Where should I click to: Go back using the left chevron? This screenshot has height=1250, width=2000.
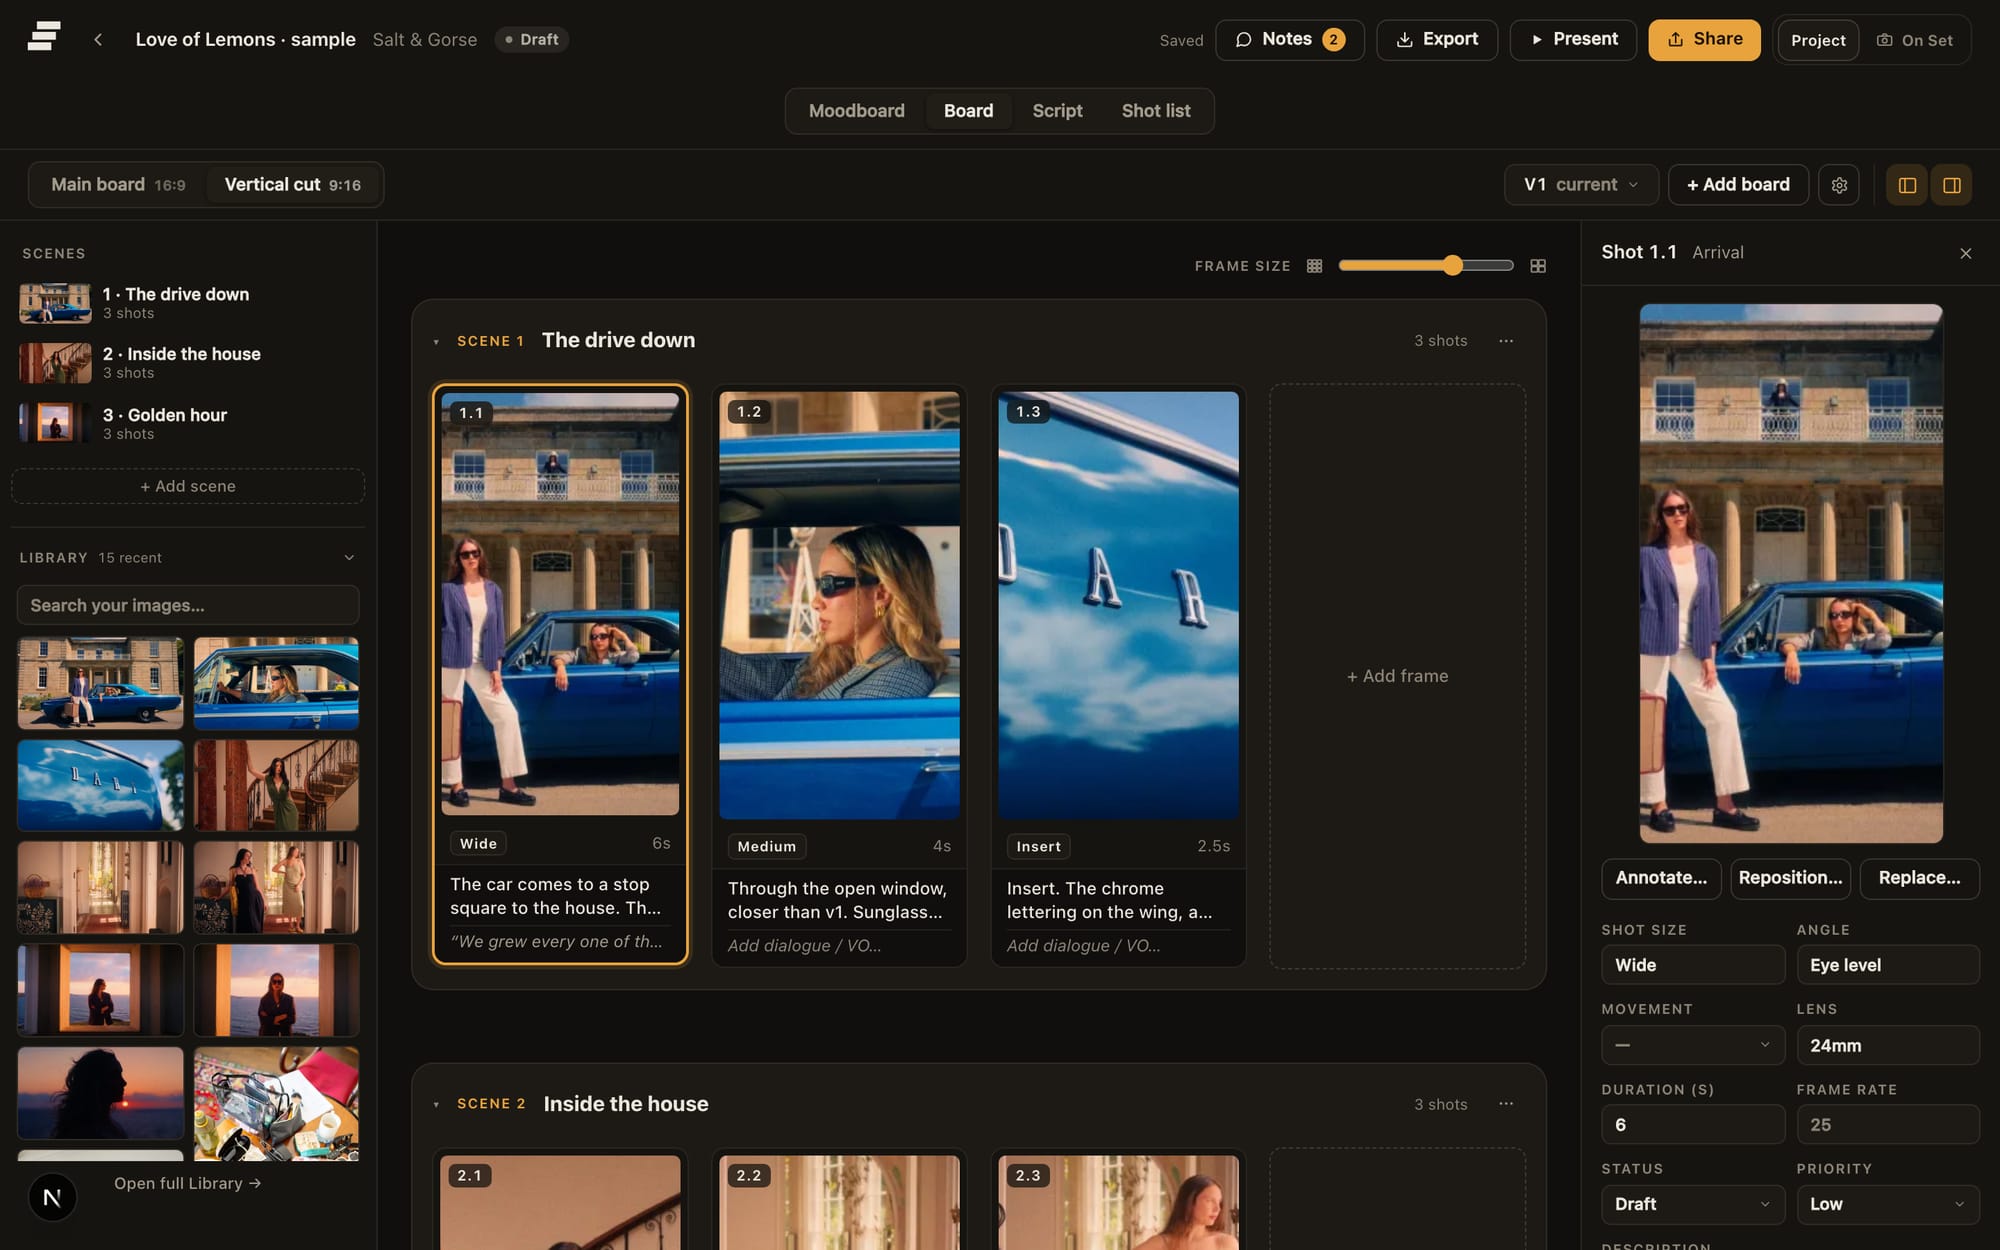pyautogui.click(x=98, y=40)
